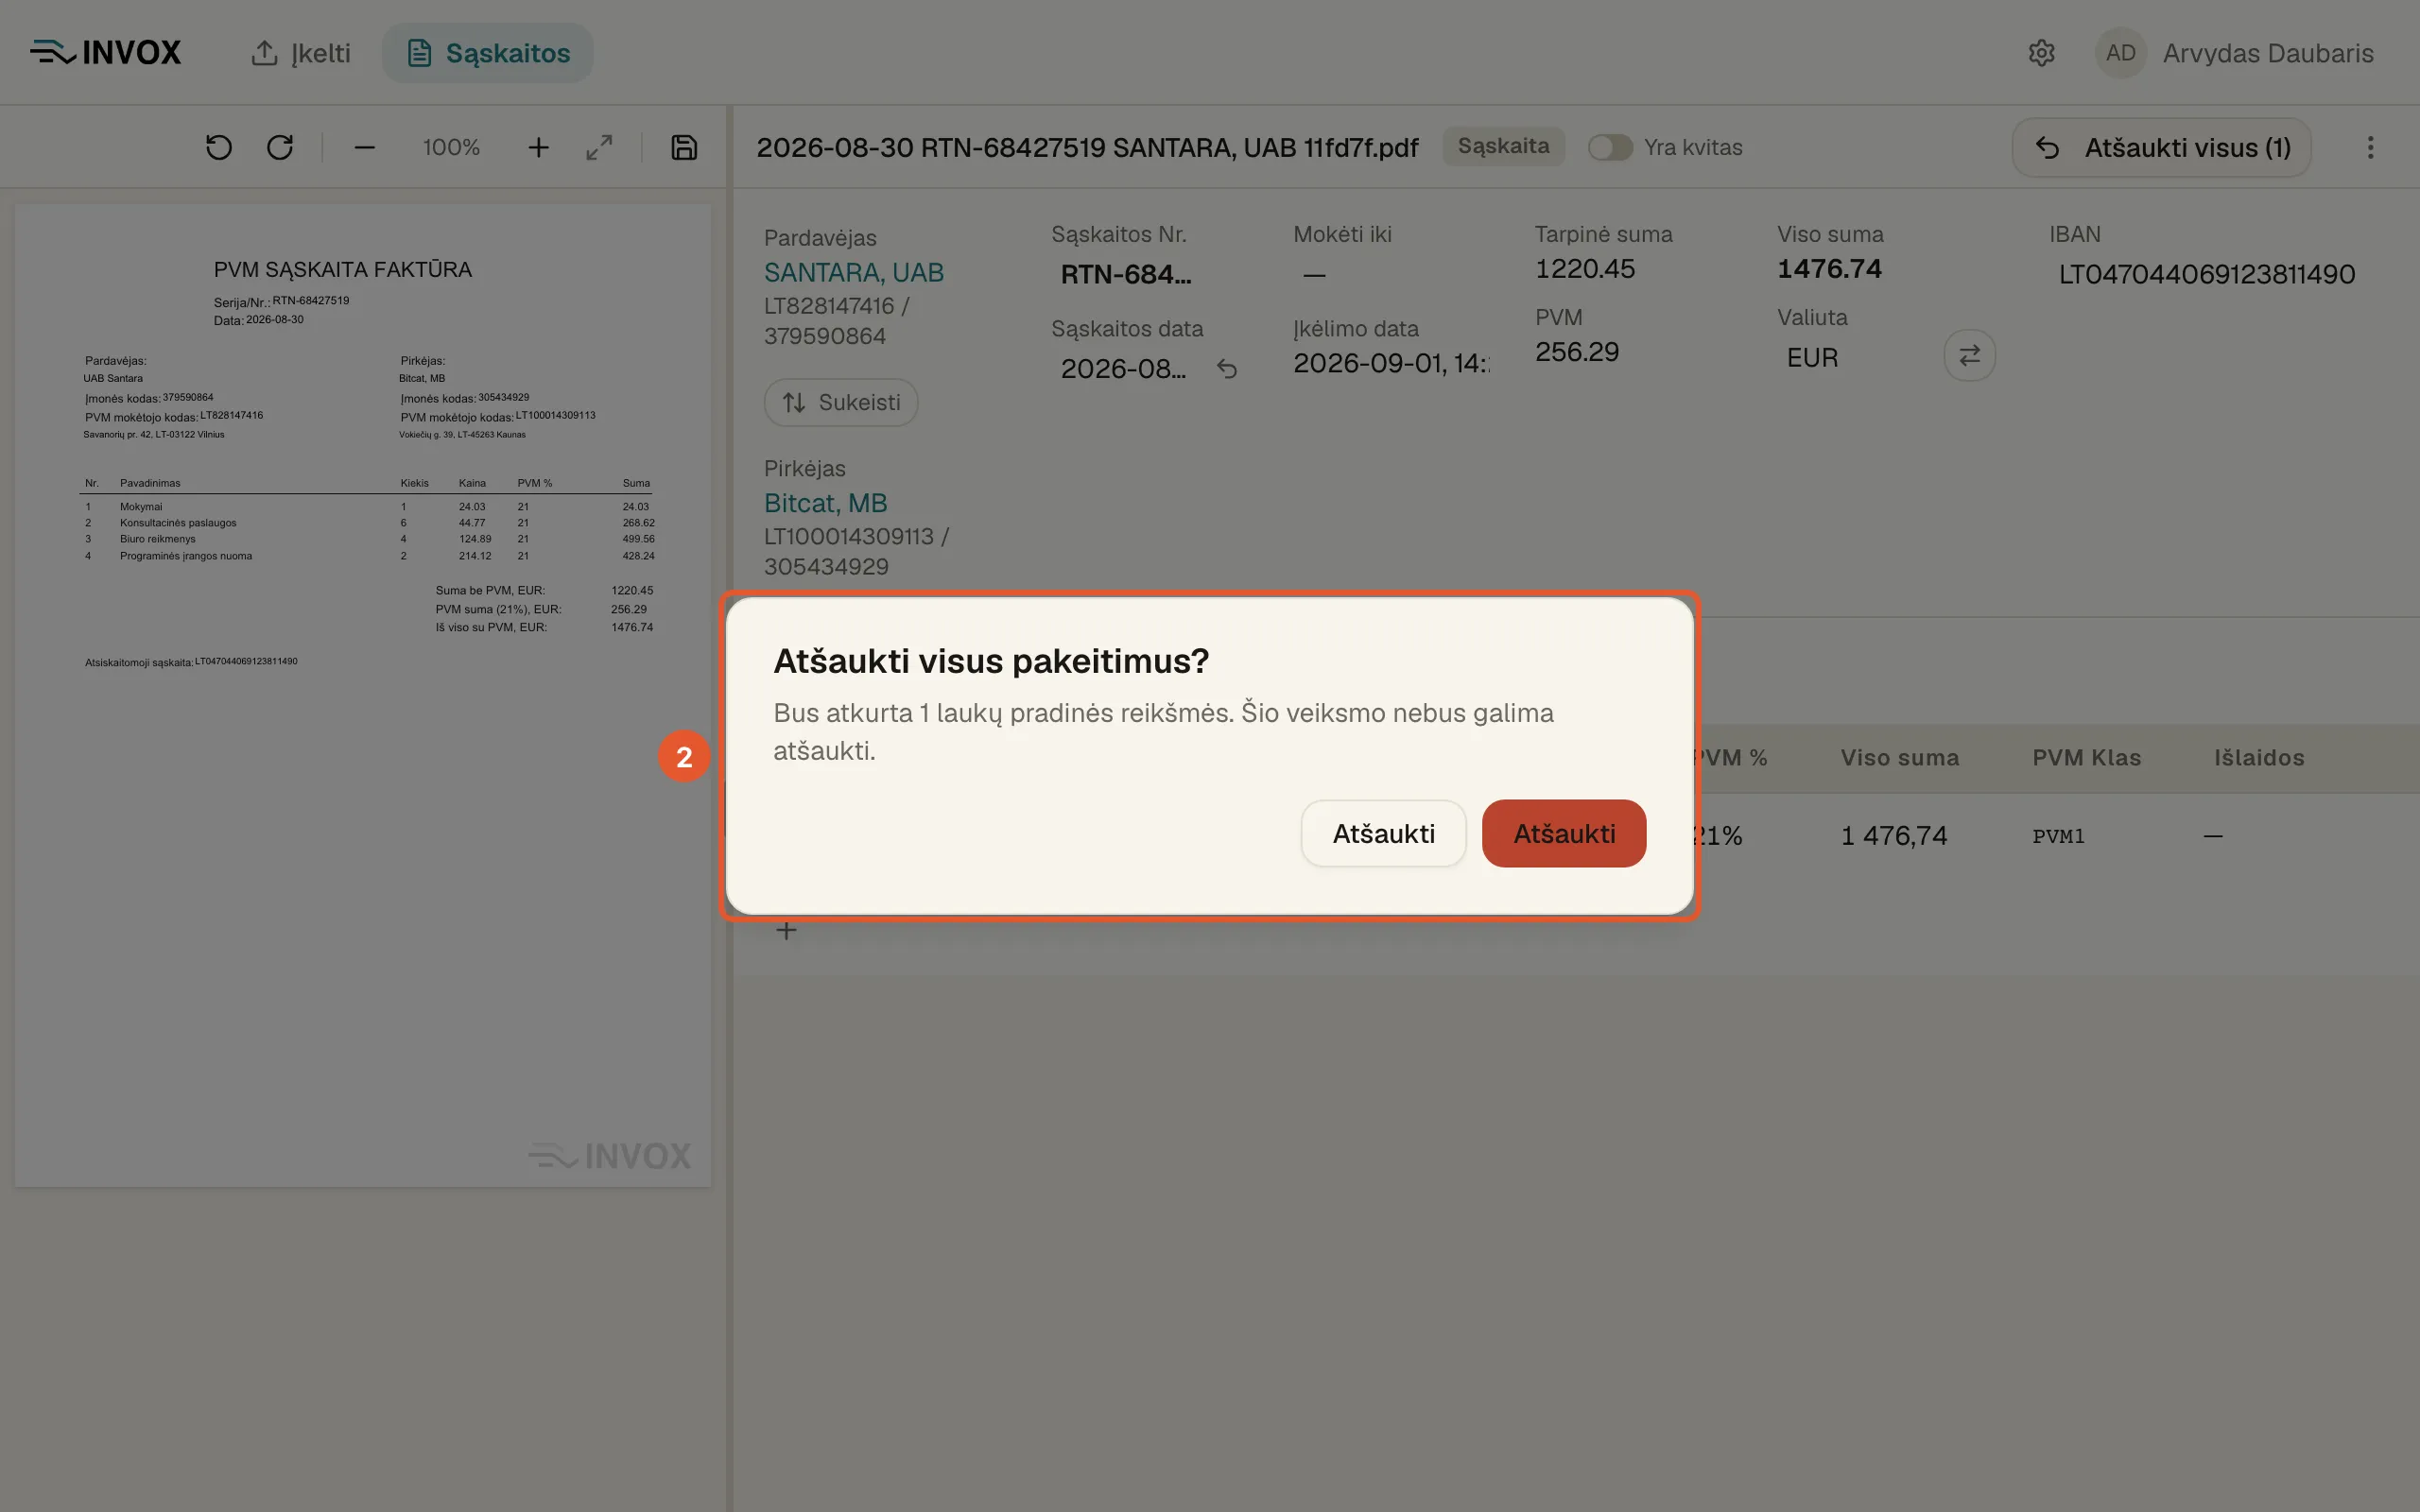Image resolution: width=2420 pixels, height=1512 pixels.
Task: Open the three-dot more options menu
Action: pos(2370,147)
